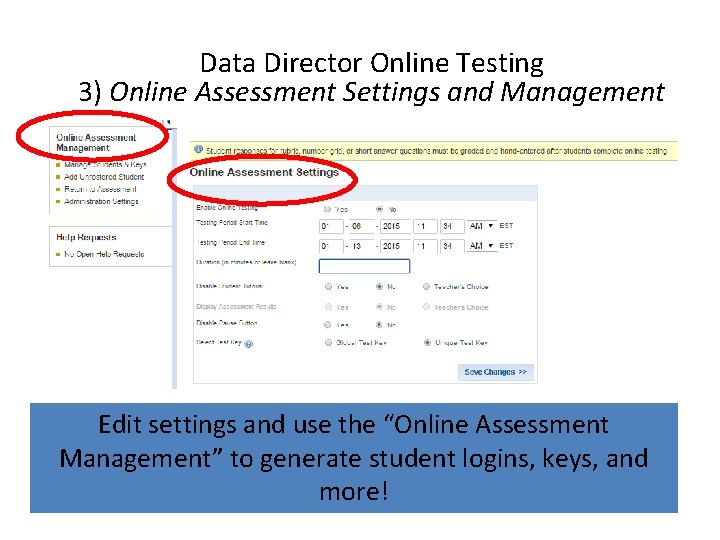
Task: Select No for Enable Online Testing
Action: (x=379, y=209)
